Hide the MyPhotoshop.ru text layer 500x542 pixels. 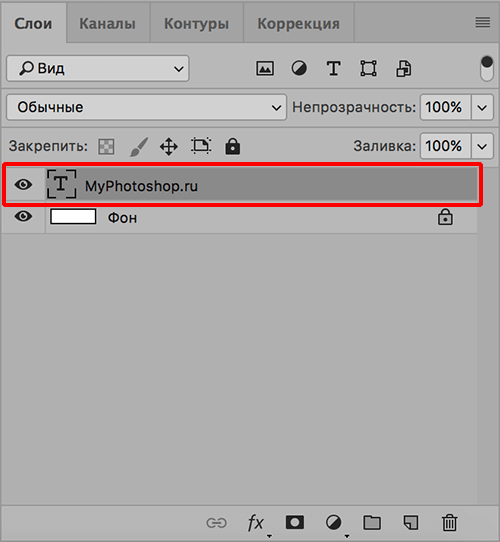pyautogui.click(x=24, y=185)
